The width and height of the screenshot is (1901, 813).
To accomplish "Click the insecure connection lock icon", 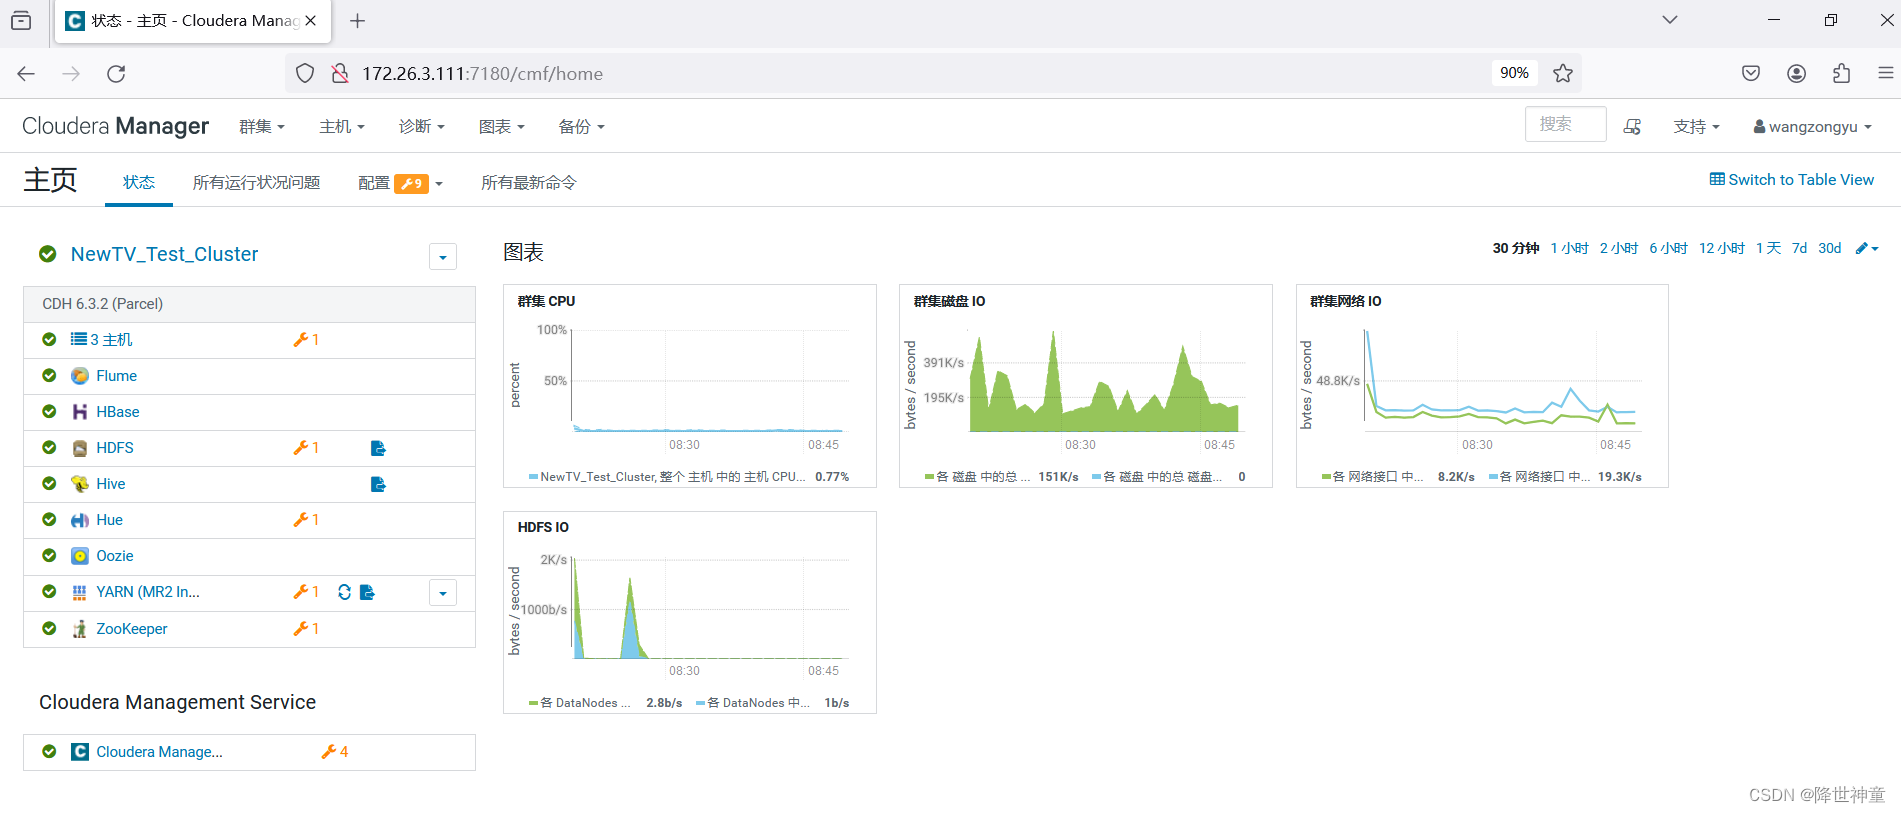I will point(340,73).
